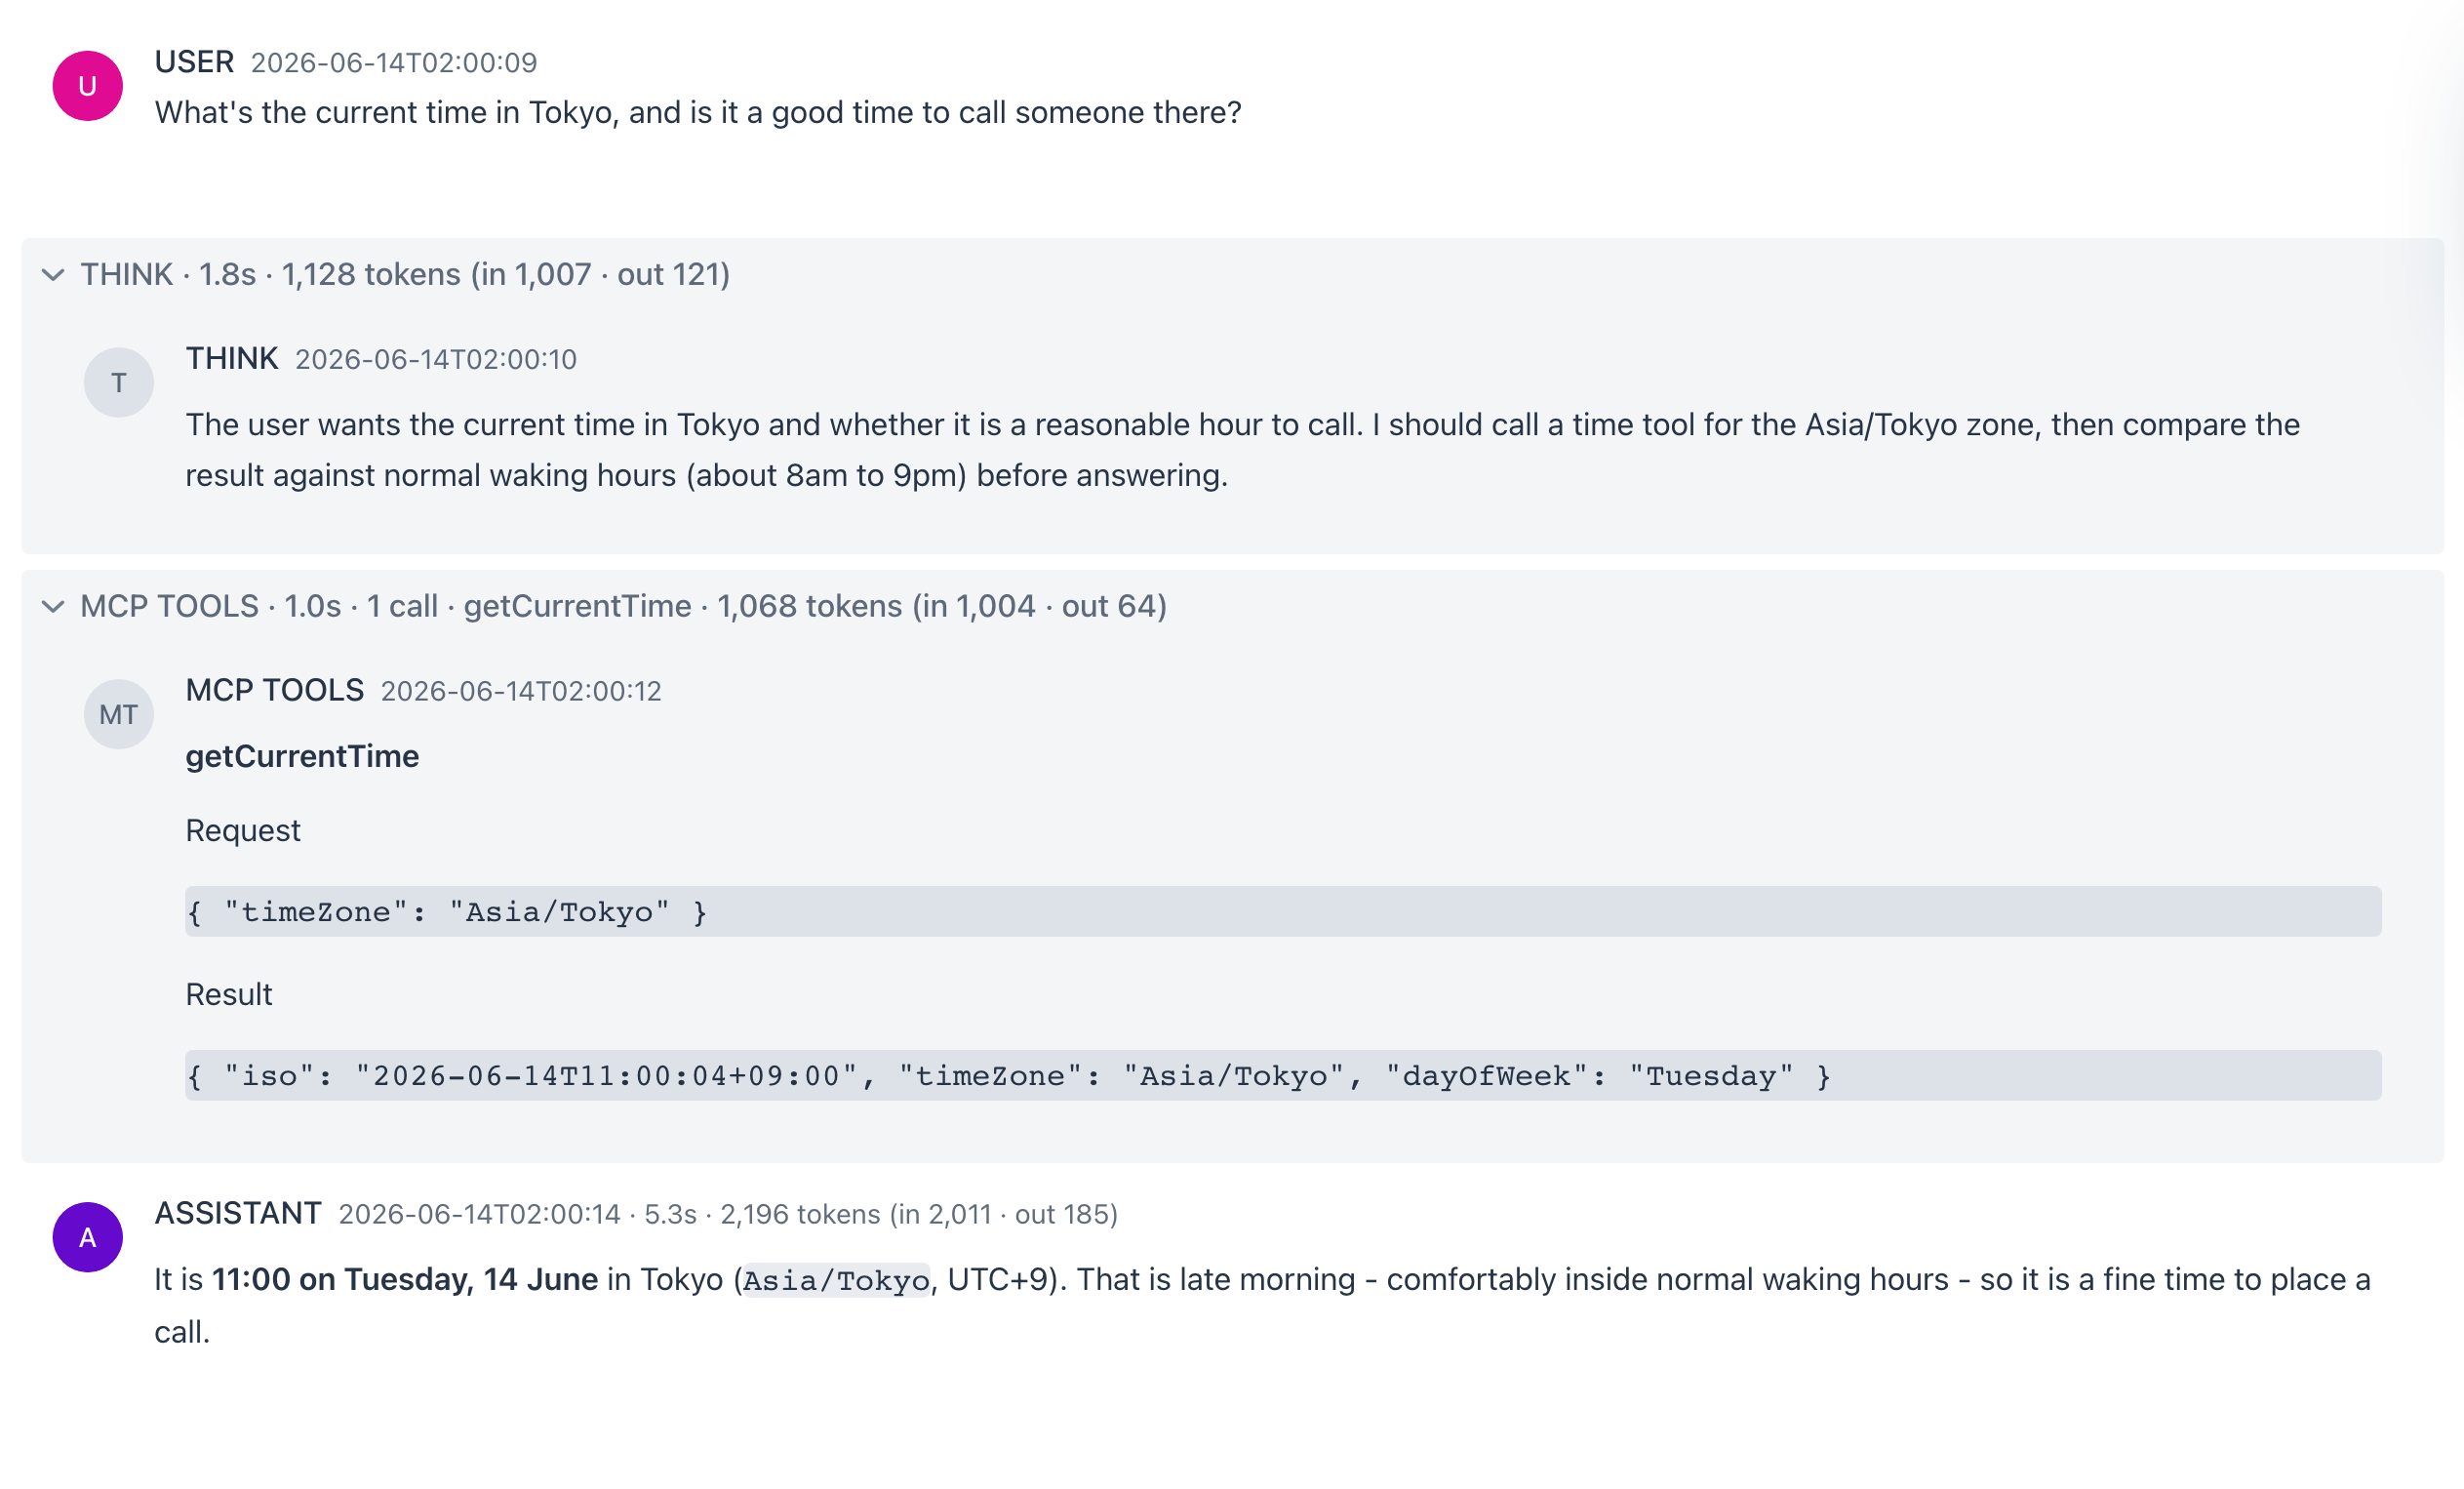
Task: Click the getCurrentTime tool name heading
Action: 302,756
